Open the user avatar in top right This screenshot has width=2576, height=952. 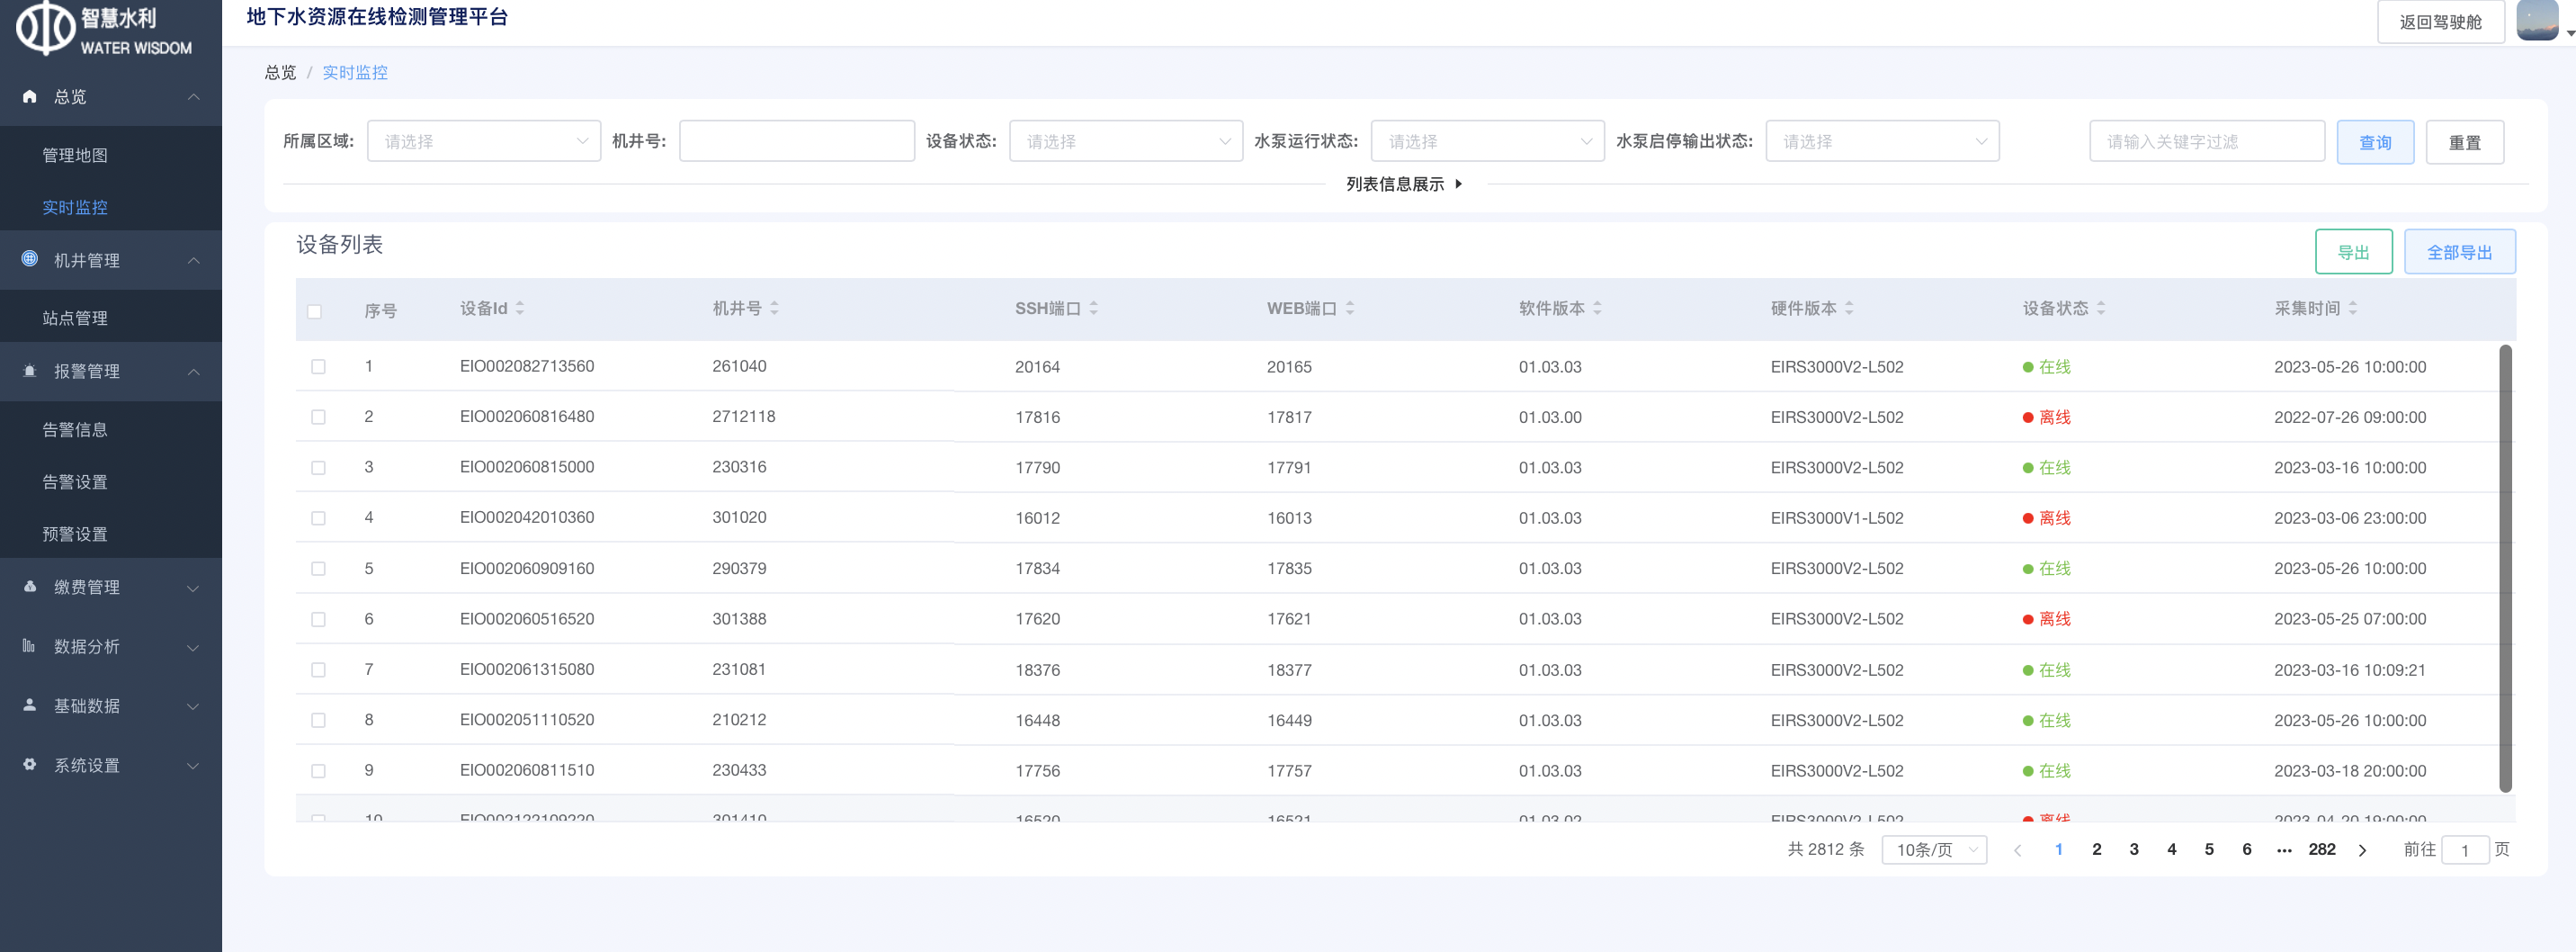[x=2536, y=21]
